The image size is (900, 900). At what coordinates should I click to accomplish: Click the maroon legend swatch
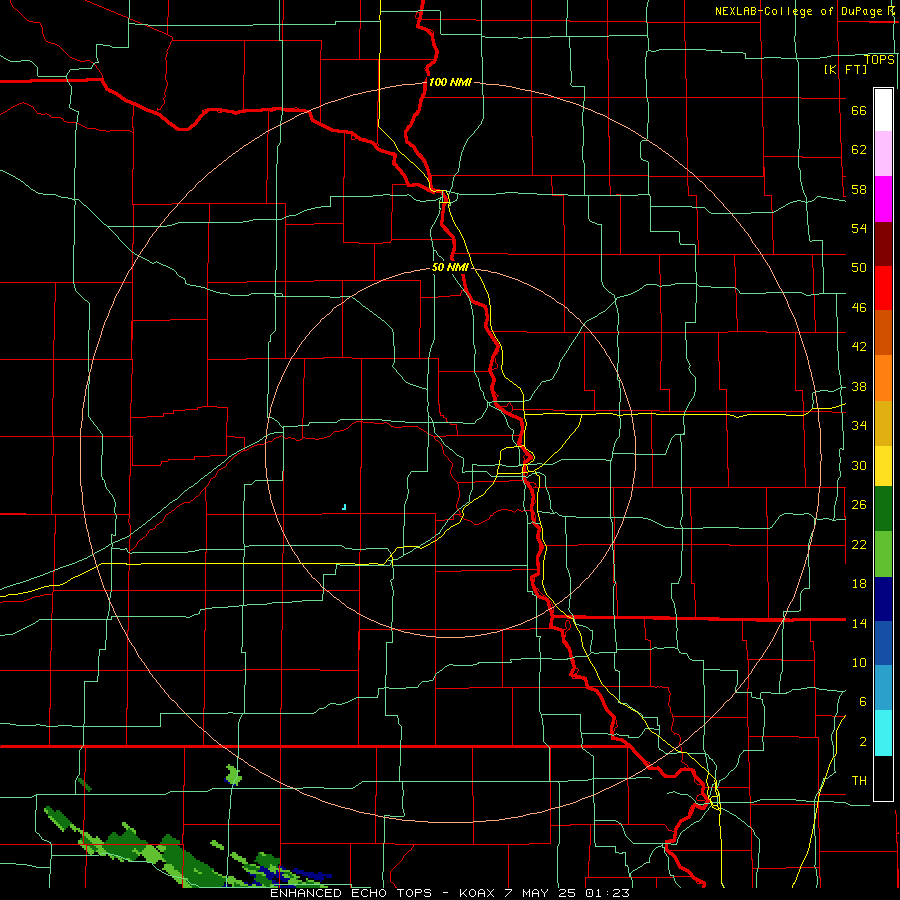click(883, 244)
